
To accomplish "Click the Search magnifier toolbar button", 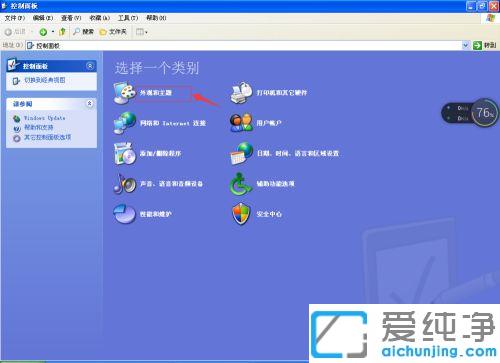I will point(83,32).
